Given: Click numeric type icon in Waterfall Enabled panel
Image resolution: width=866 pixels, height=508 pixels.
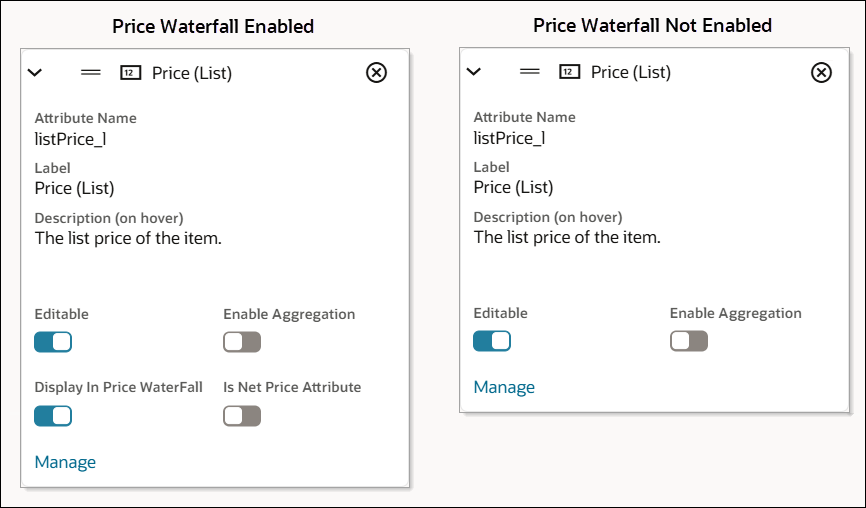Looking at the screenshot, I should (130, 72).
